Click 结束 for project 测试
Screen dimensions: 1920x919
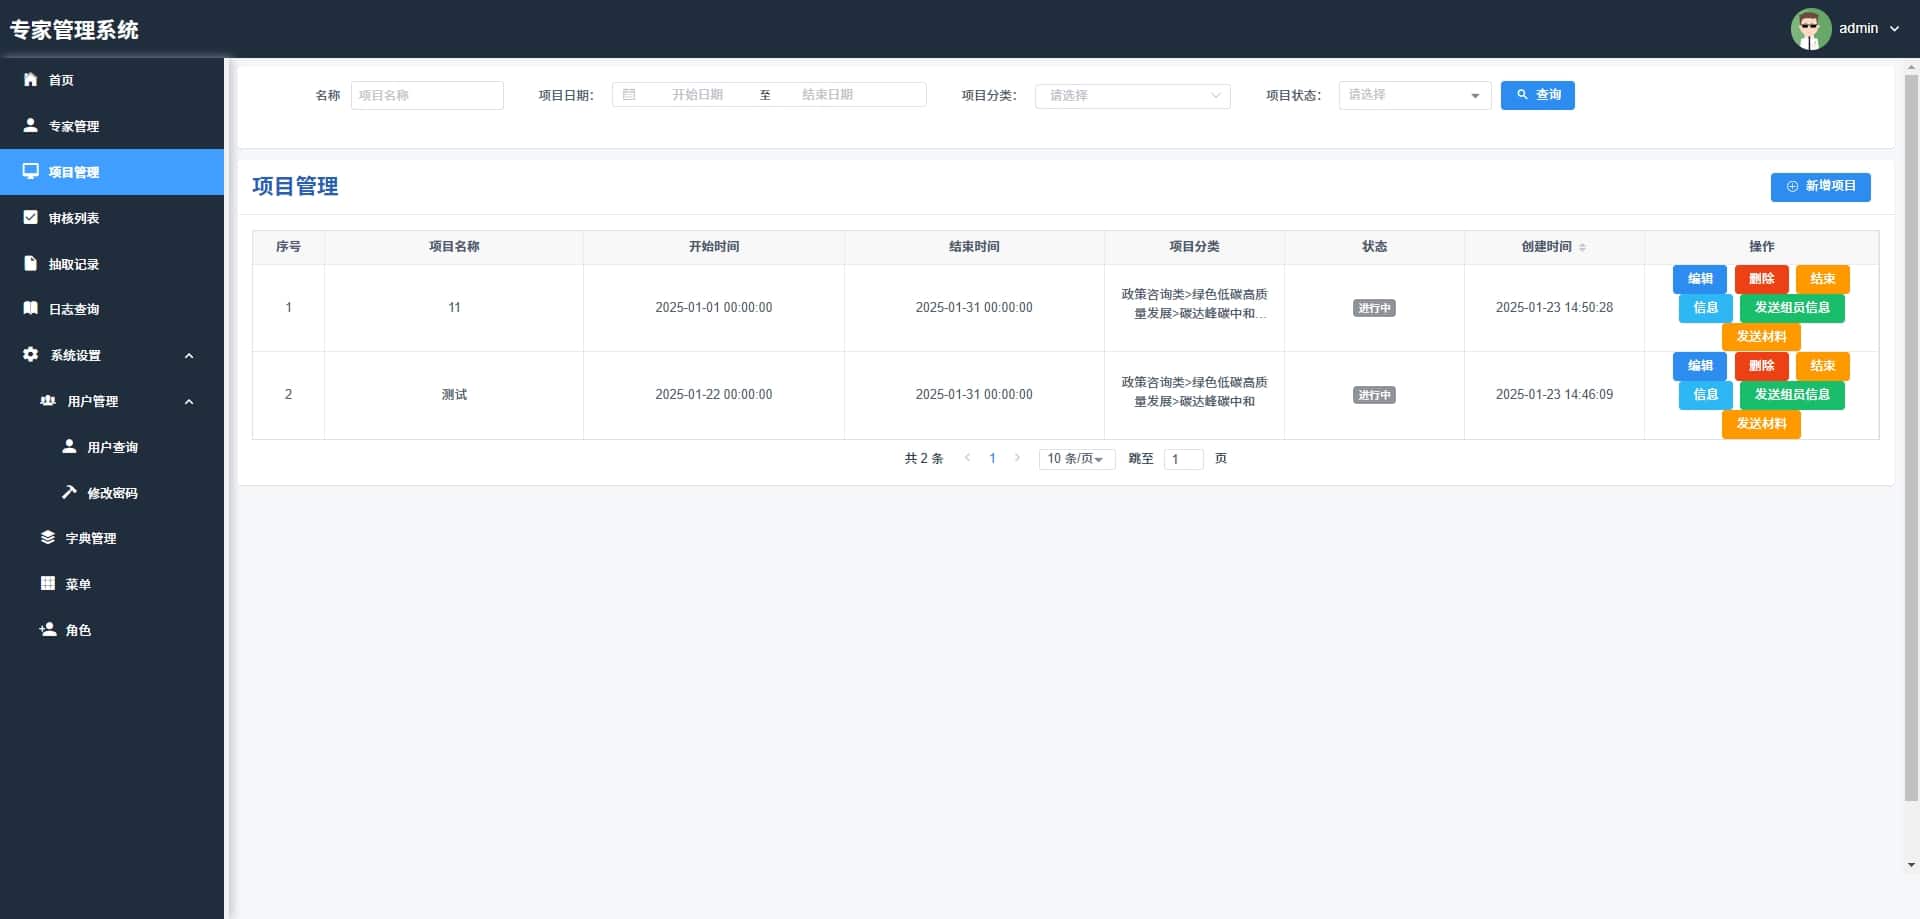coord(1822,366)
